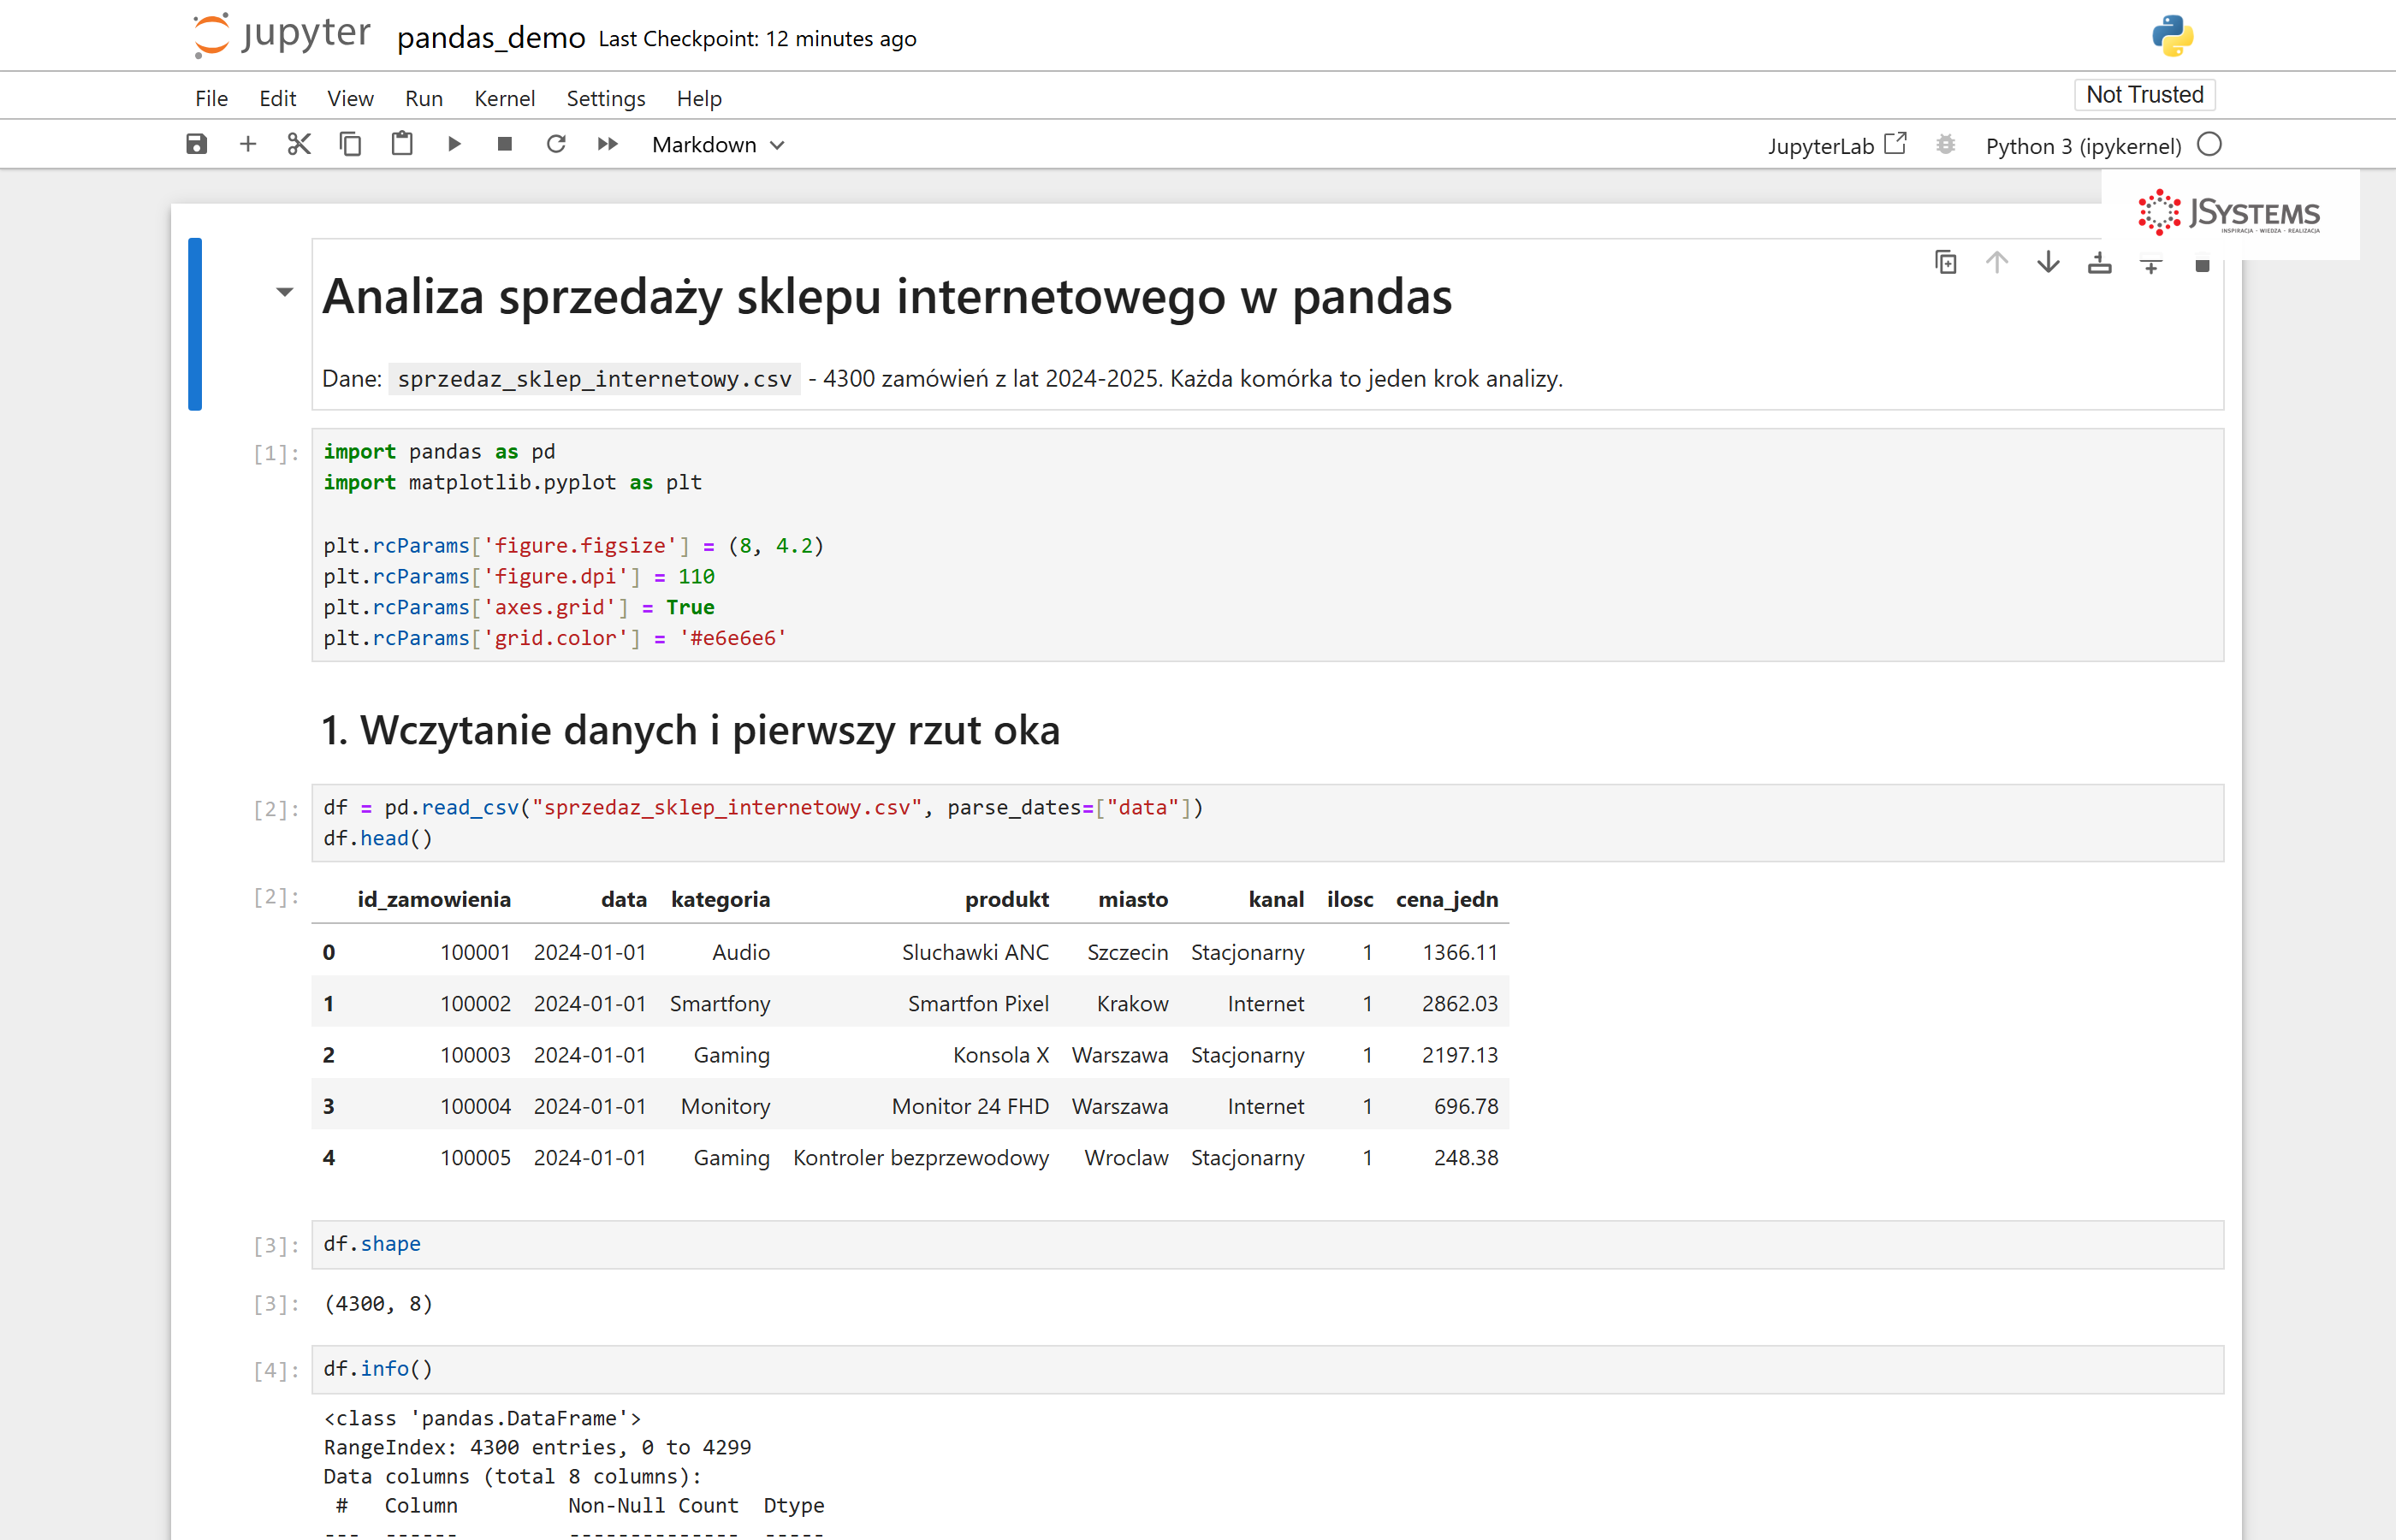This screenshot has height=1540, width=2396.
Task: Click the produkt column header
Action: tap(1007, 899)
